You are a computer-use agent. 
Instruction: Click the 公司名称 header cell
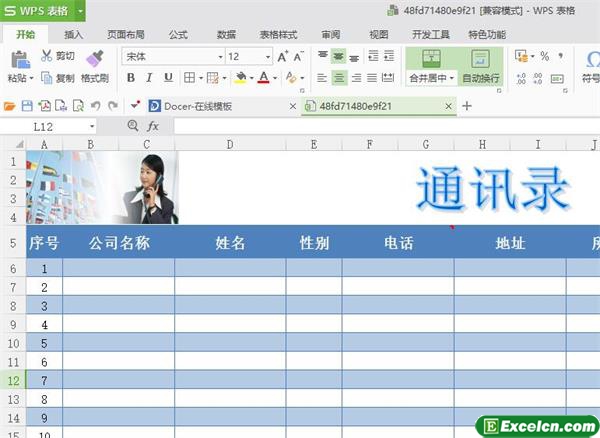point(119,243)
